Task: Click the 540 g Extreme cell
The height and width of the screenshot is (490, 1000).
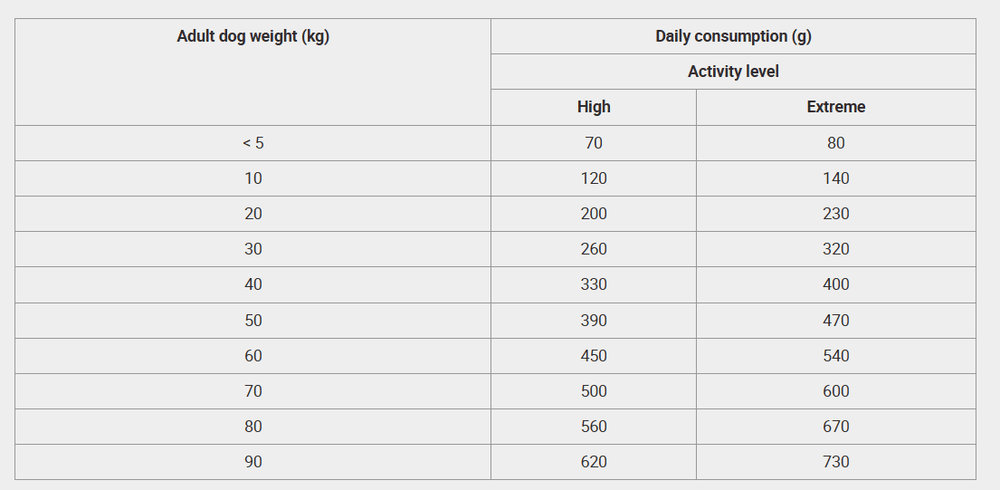Action: coord(836,356)
